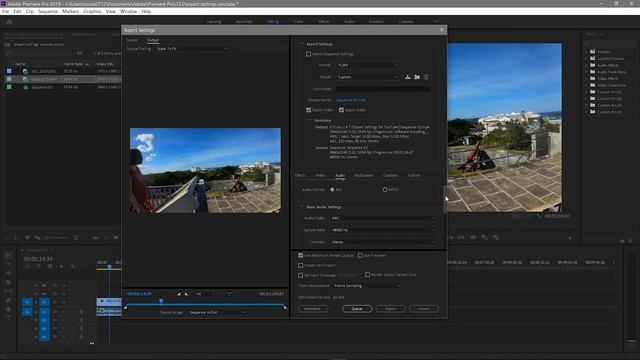Select the MPEG audio format radio button

click(385, 189)
